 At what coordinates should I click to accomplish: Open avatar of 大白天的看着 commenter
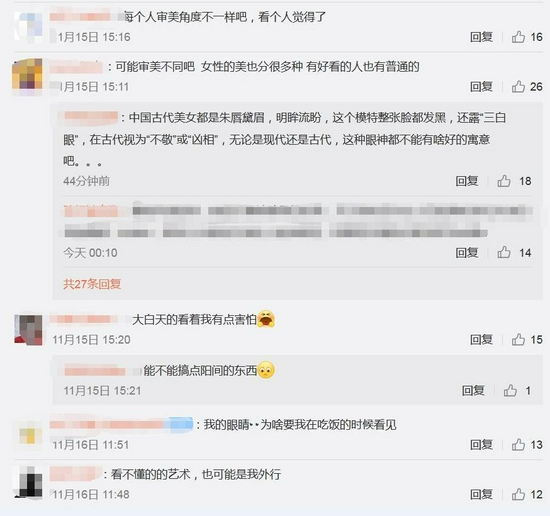(28, 330)
